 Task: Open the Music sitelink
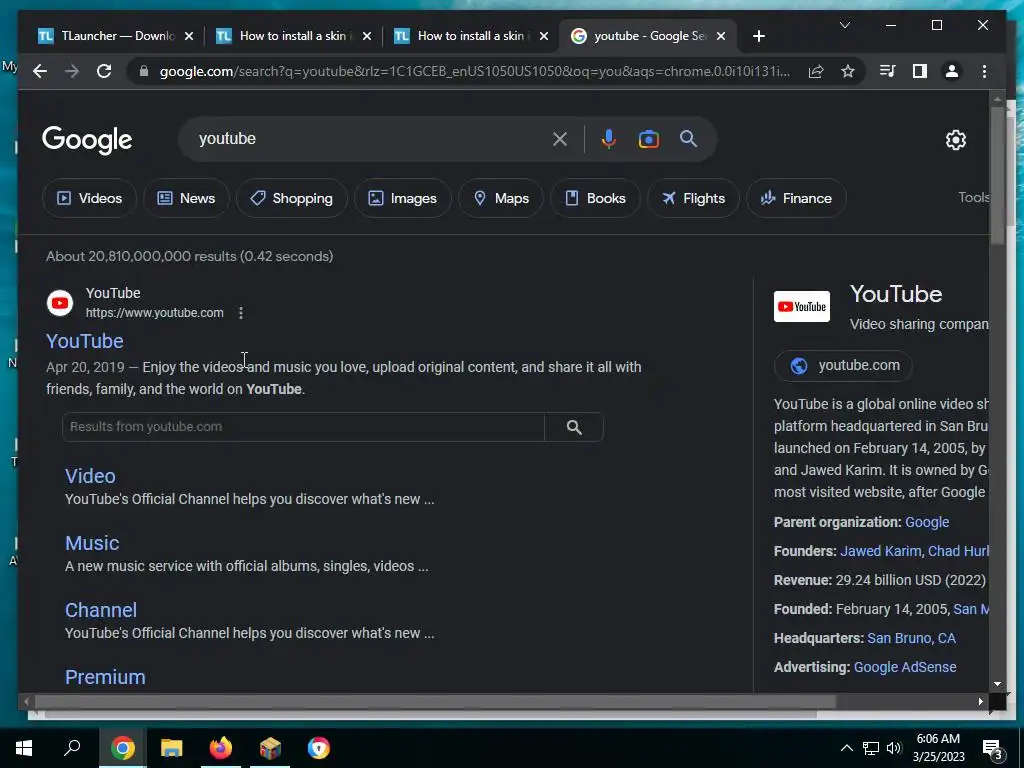pyautogui.click(x=92, y=543)
